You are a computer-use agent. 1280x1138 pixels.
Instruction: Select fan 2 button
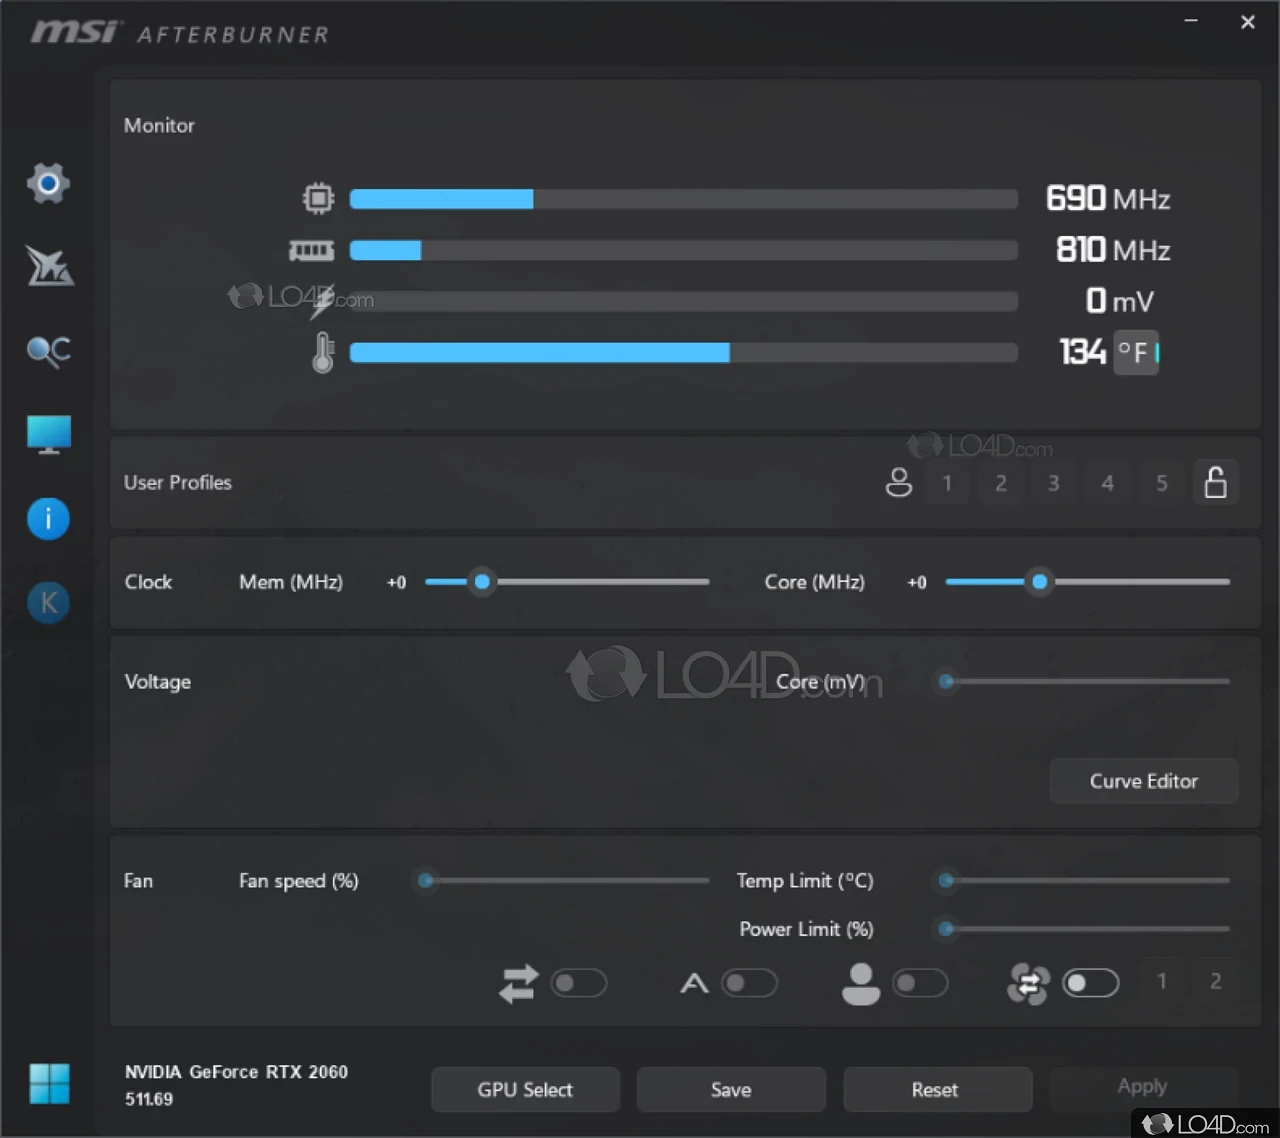[1216, 981]
